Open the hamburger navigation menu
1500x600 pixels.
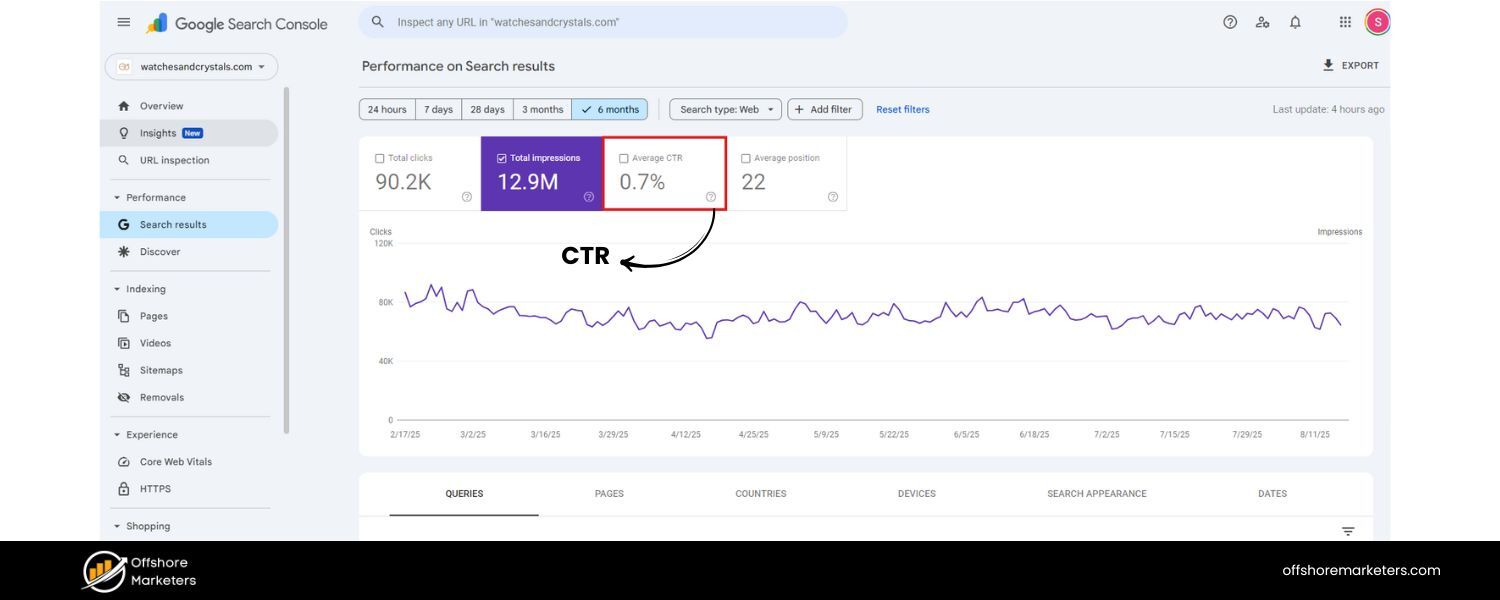(122, 21)
